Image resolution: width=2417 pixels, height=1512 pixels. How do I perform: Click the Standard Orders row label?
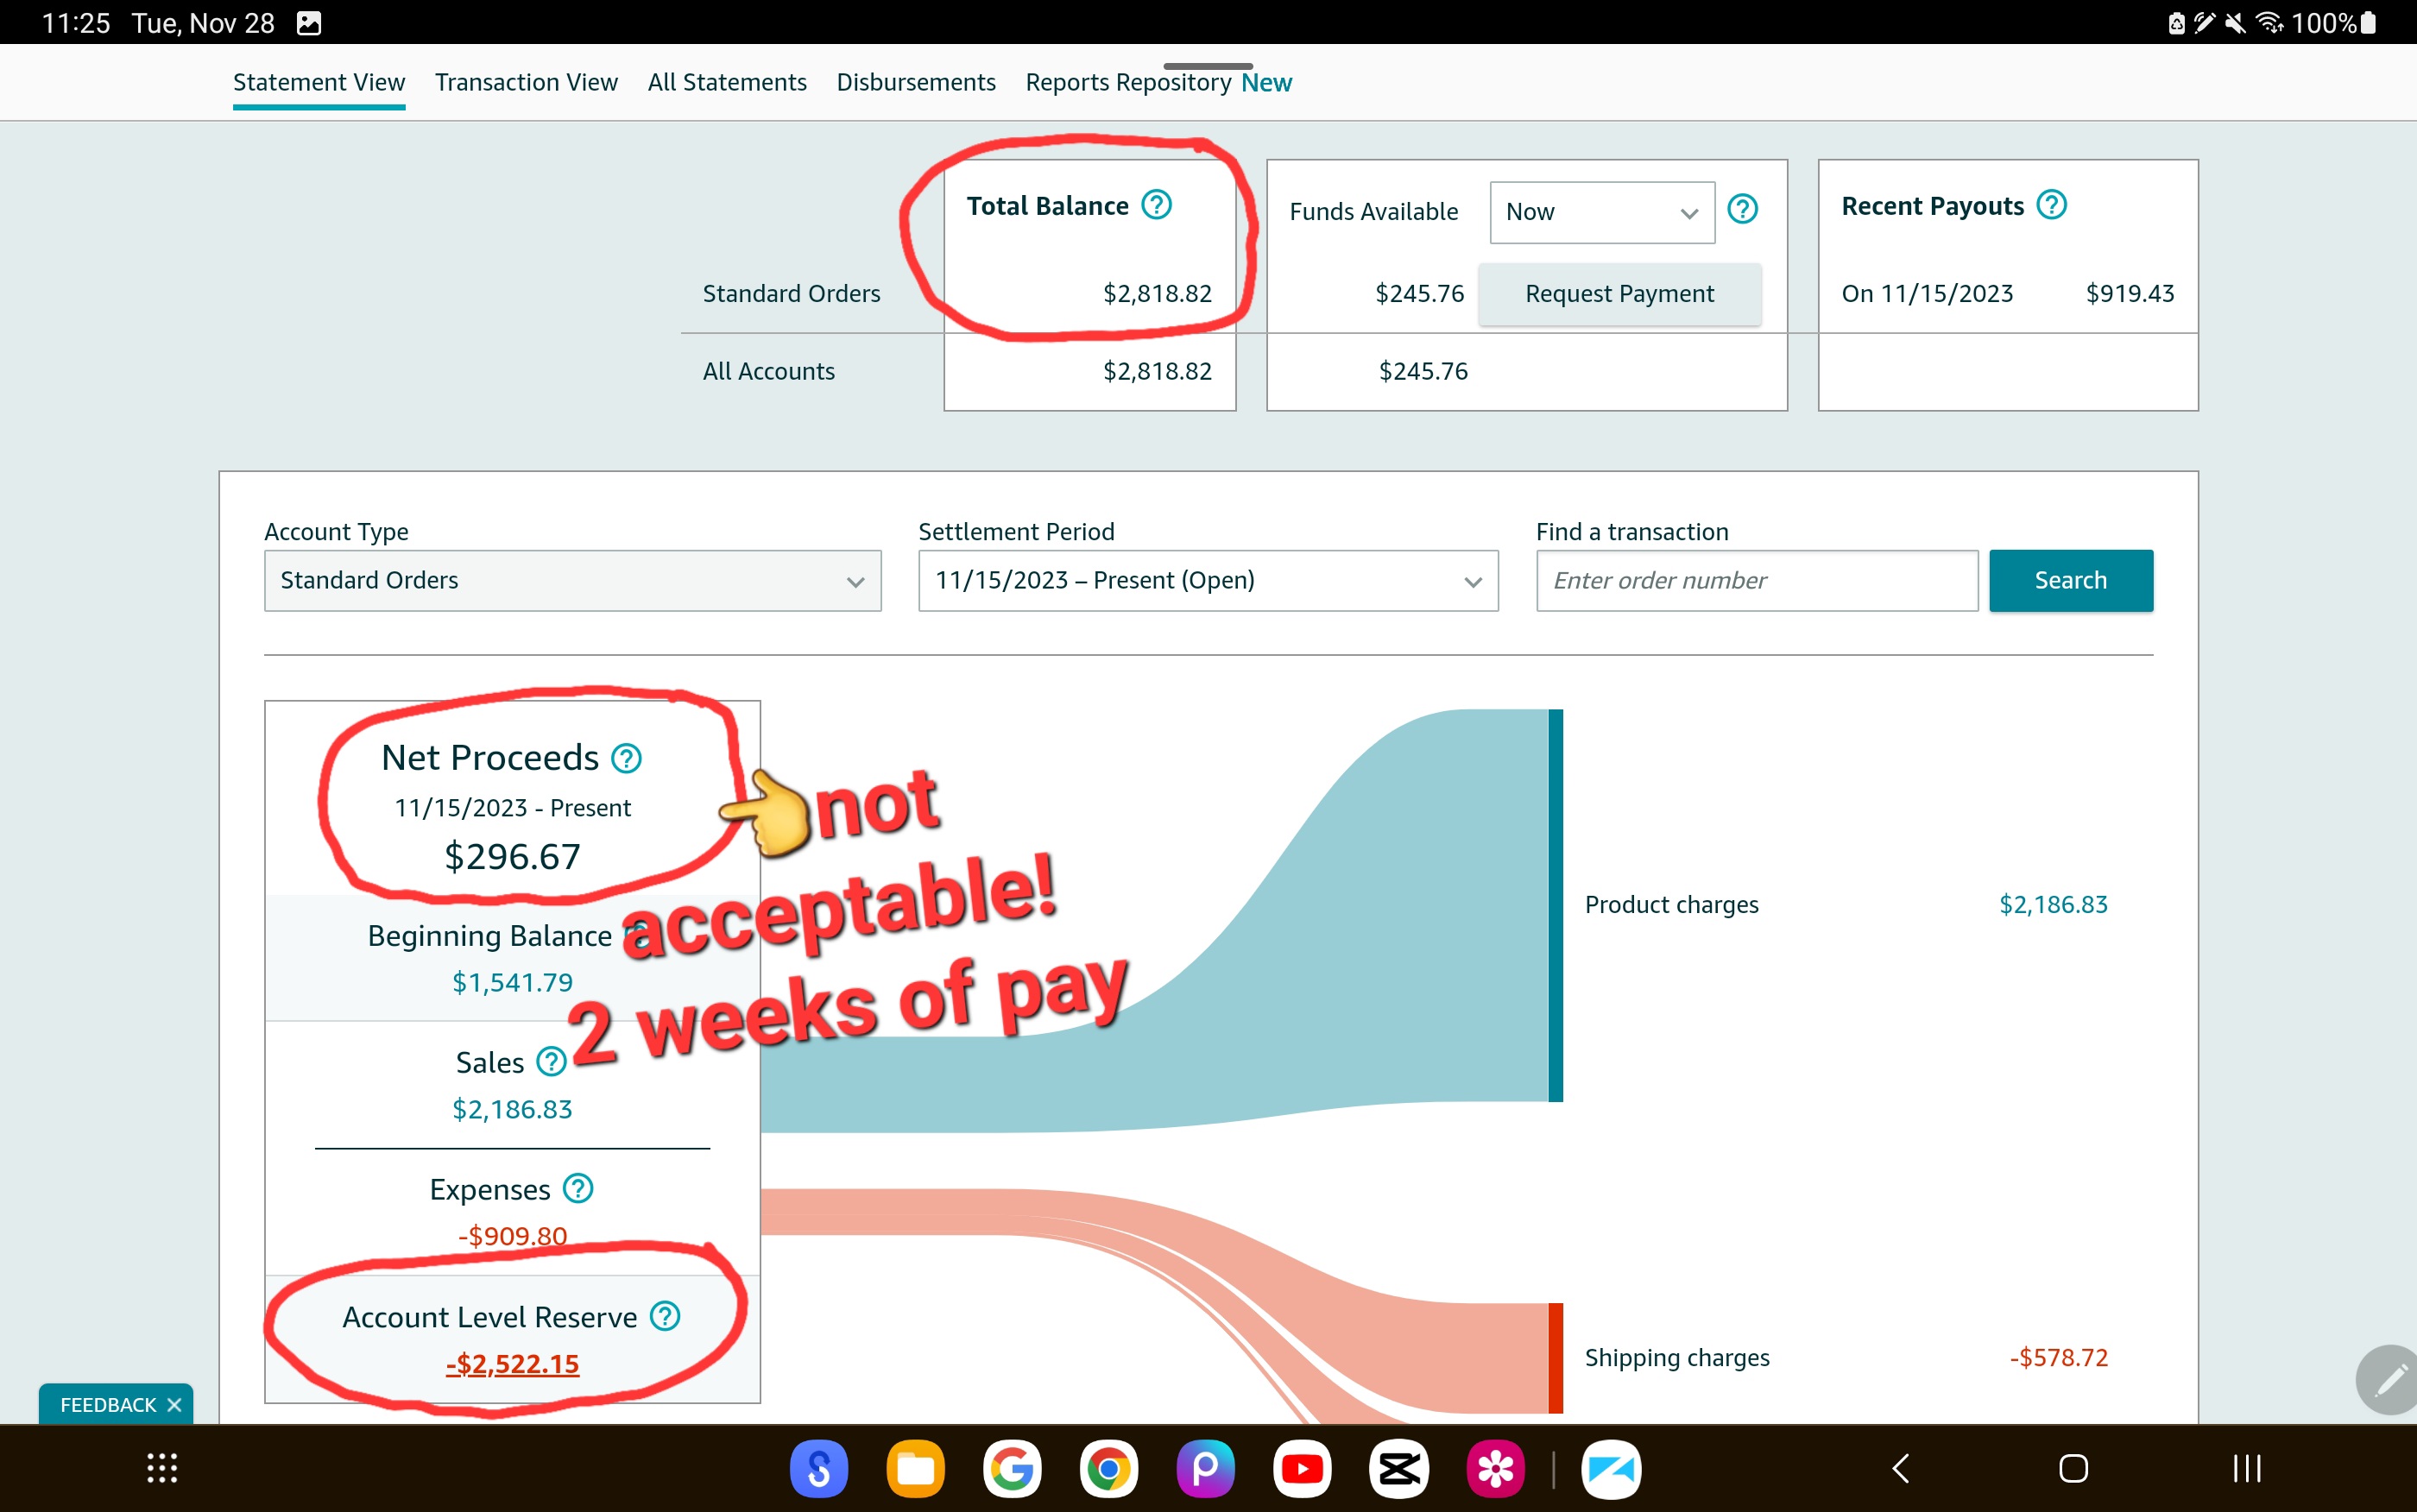click(x=791, y=293)
